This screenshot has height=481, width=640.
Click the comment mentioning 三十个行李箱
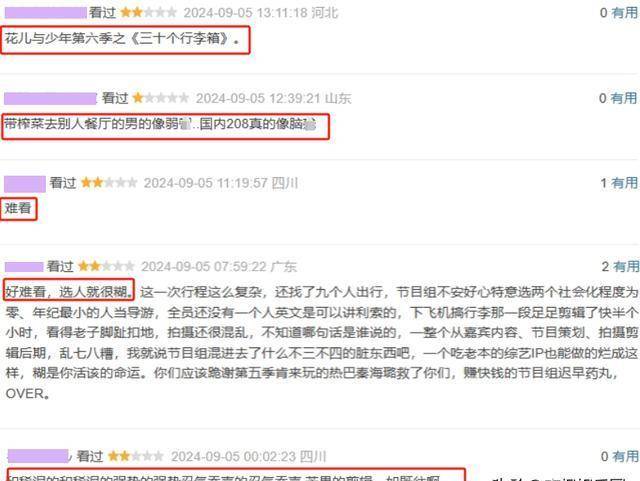122,39
